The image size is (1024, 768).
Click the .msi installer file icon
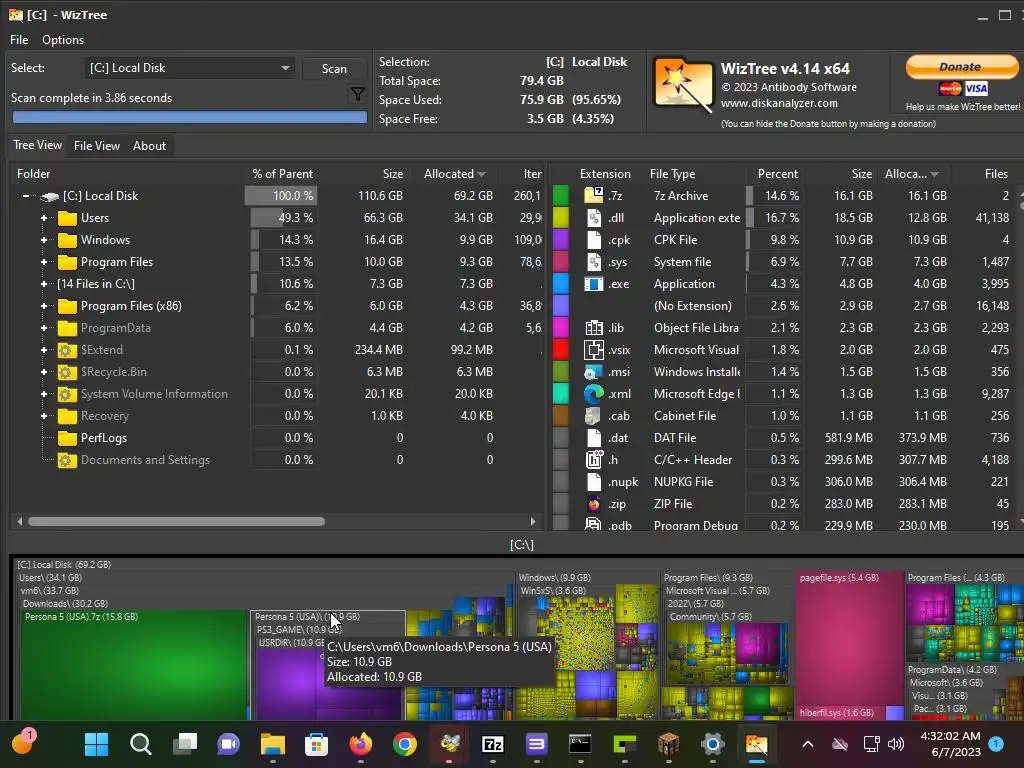pyautogui.click(x=593, y=372)
